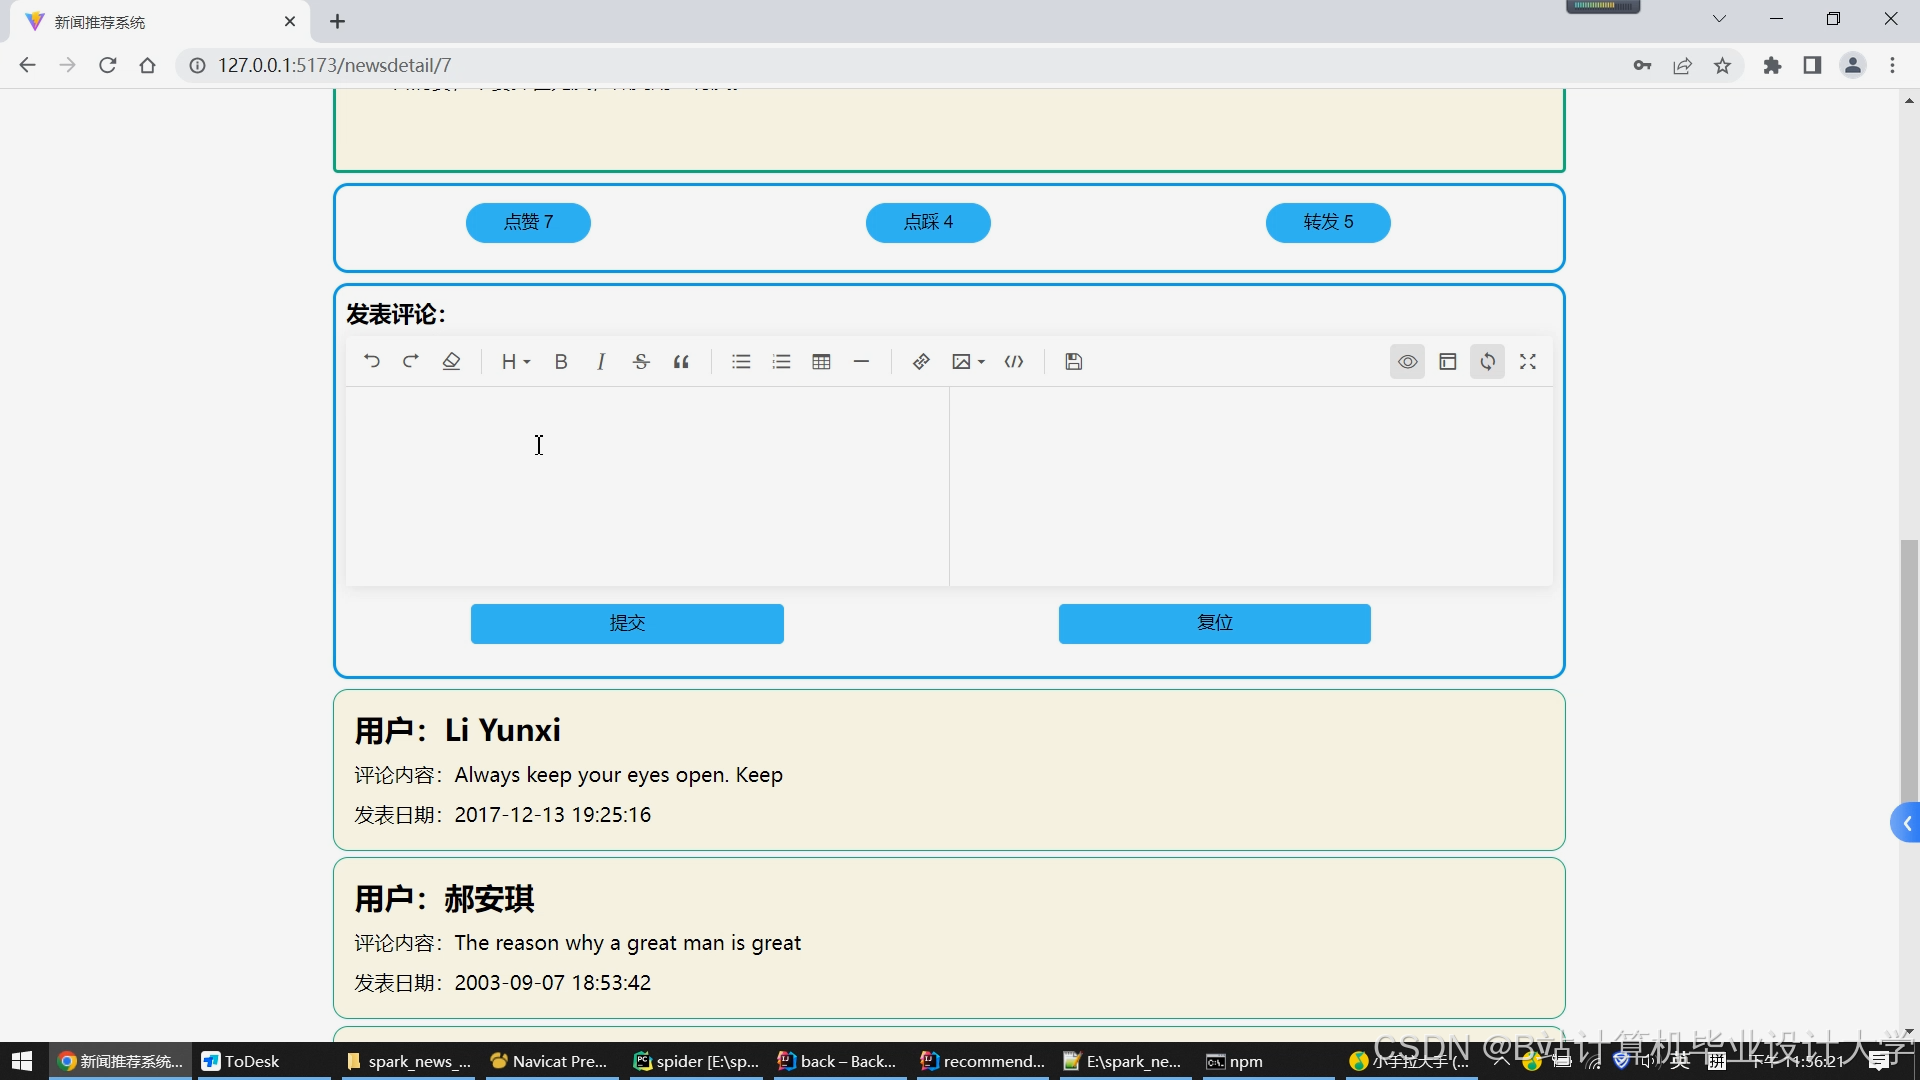
Task: Click the undo icon in editor toolbar
Action: pos(372,362)
